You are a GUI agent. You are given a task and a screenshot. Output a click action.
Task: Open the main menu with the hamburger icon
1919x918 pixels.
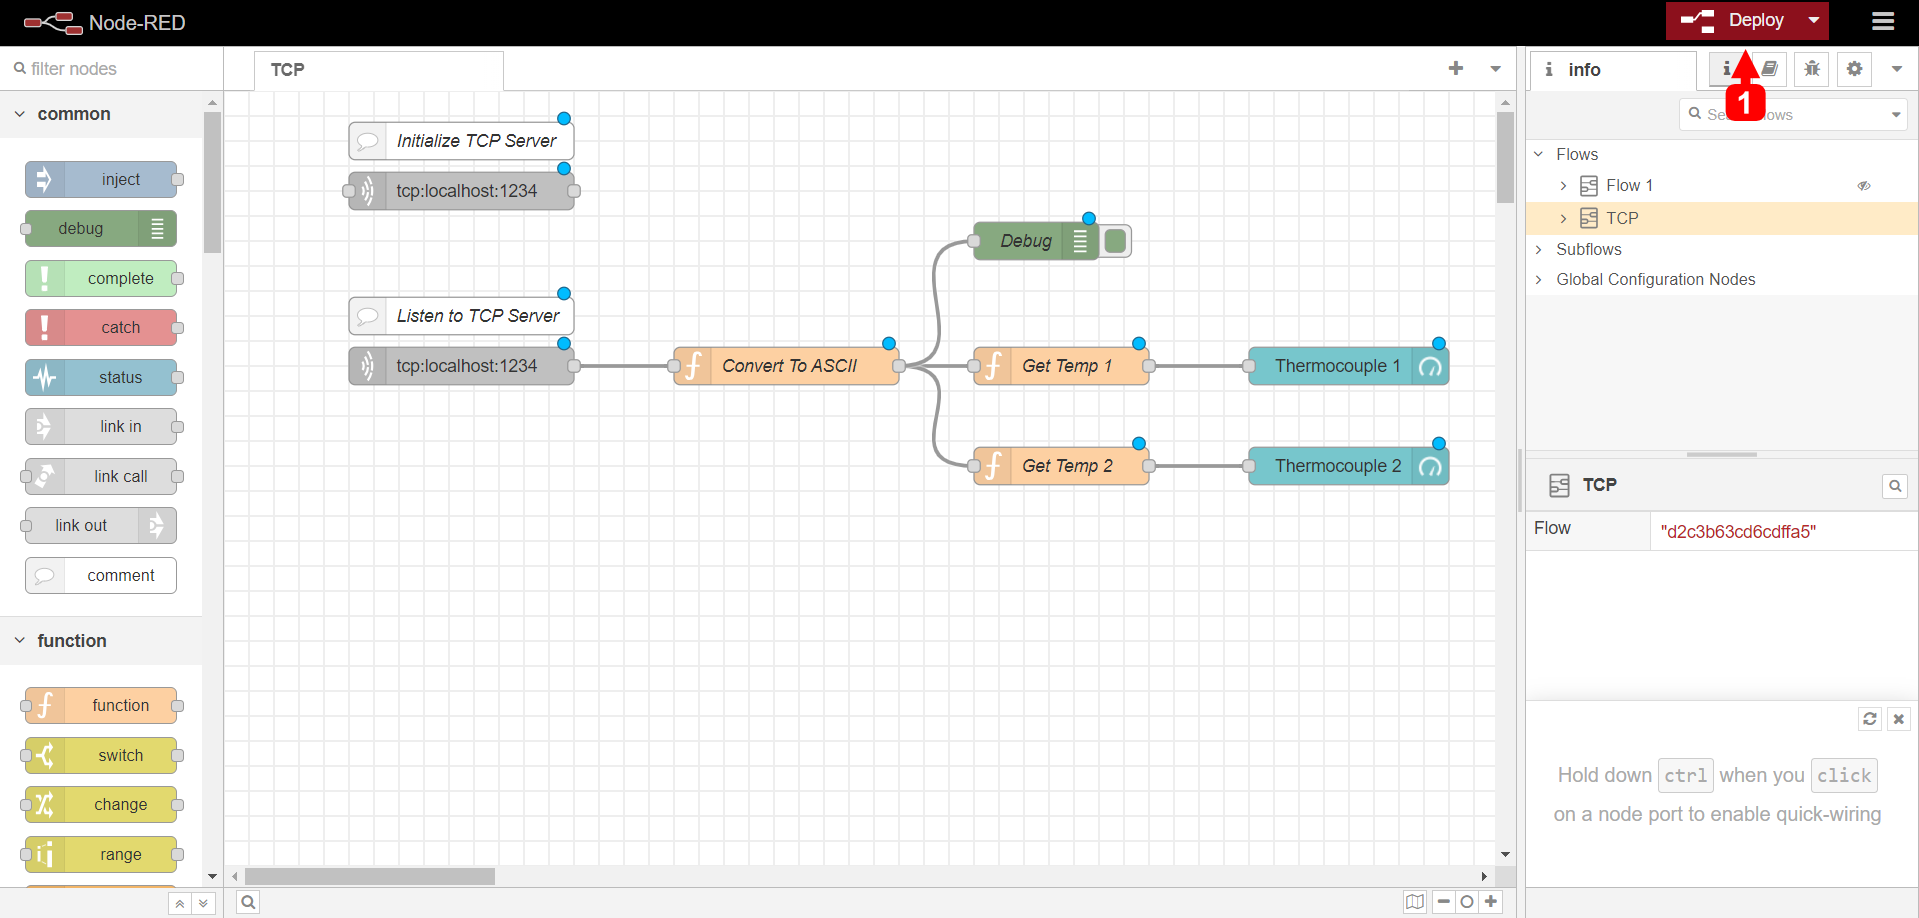tap(1883, 21)
